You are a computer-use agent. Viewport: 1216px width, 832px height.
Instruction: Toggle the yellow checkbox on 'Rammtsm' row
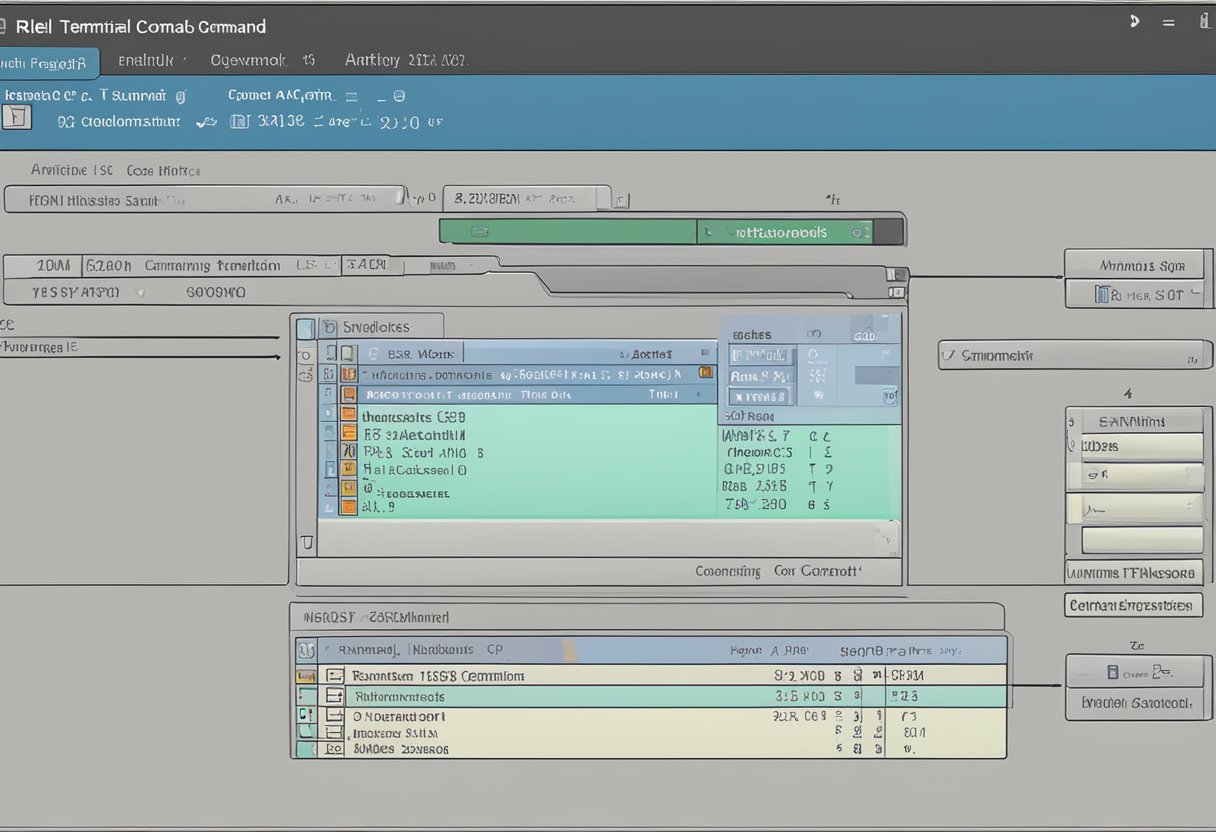306,676
